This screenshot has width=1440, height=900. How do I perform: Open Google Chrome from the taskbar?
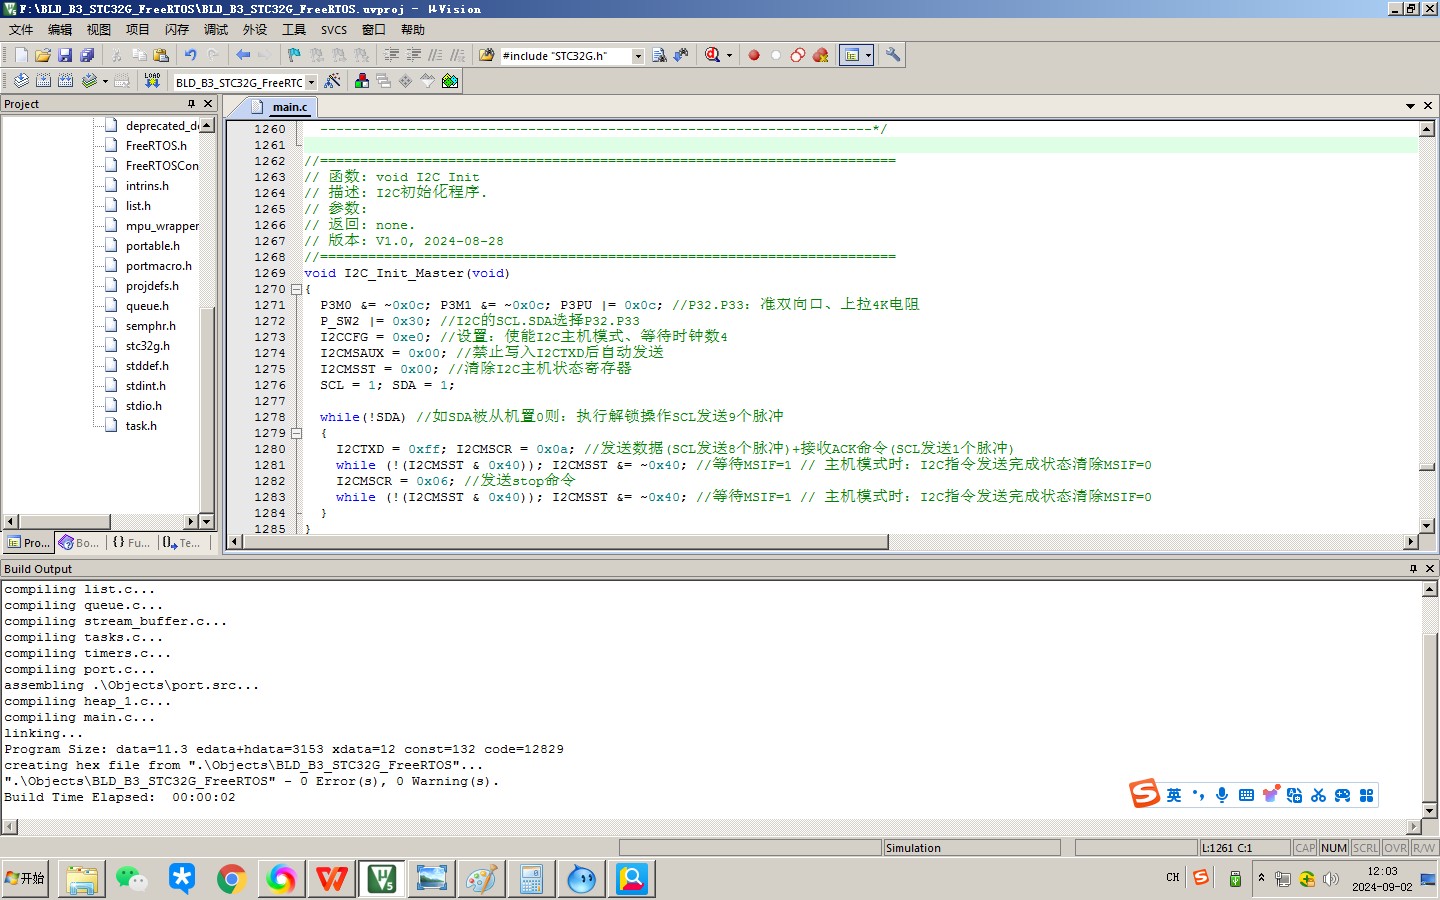(232, 879)
